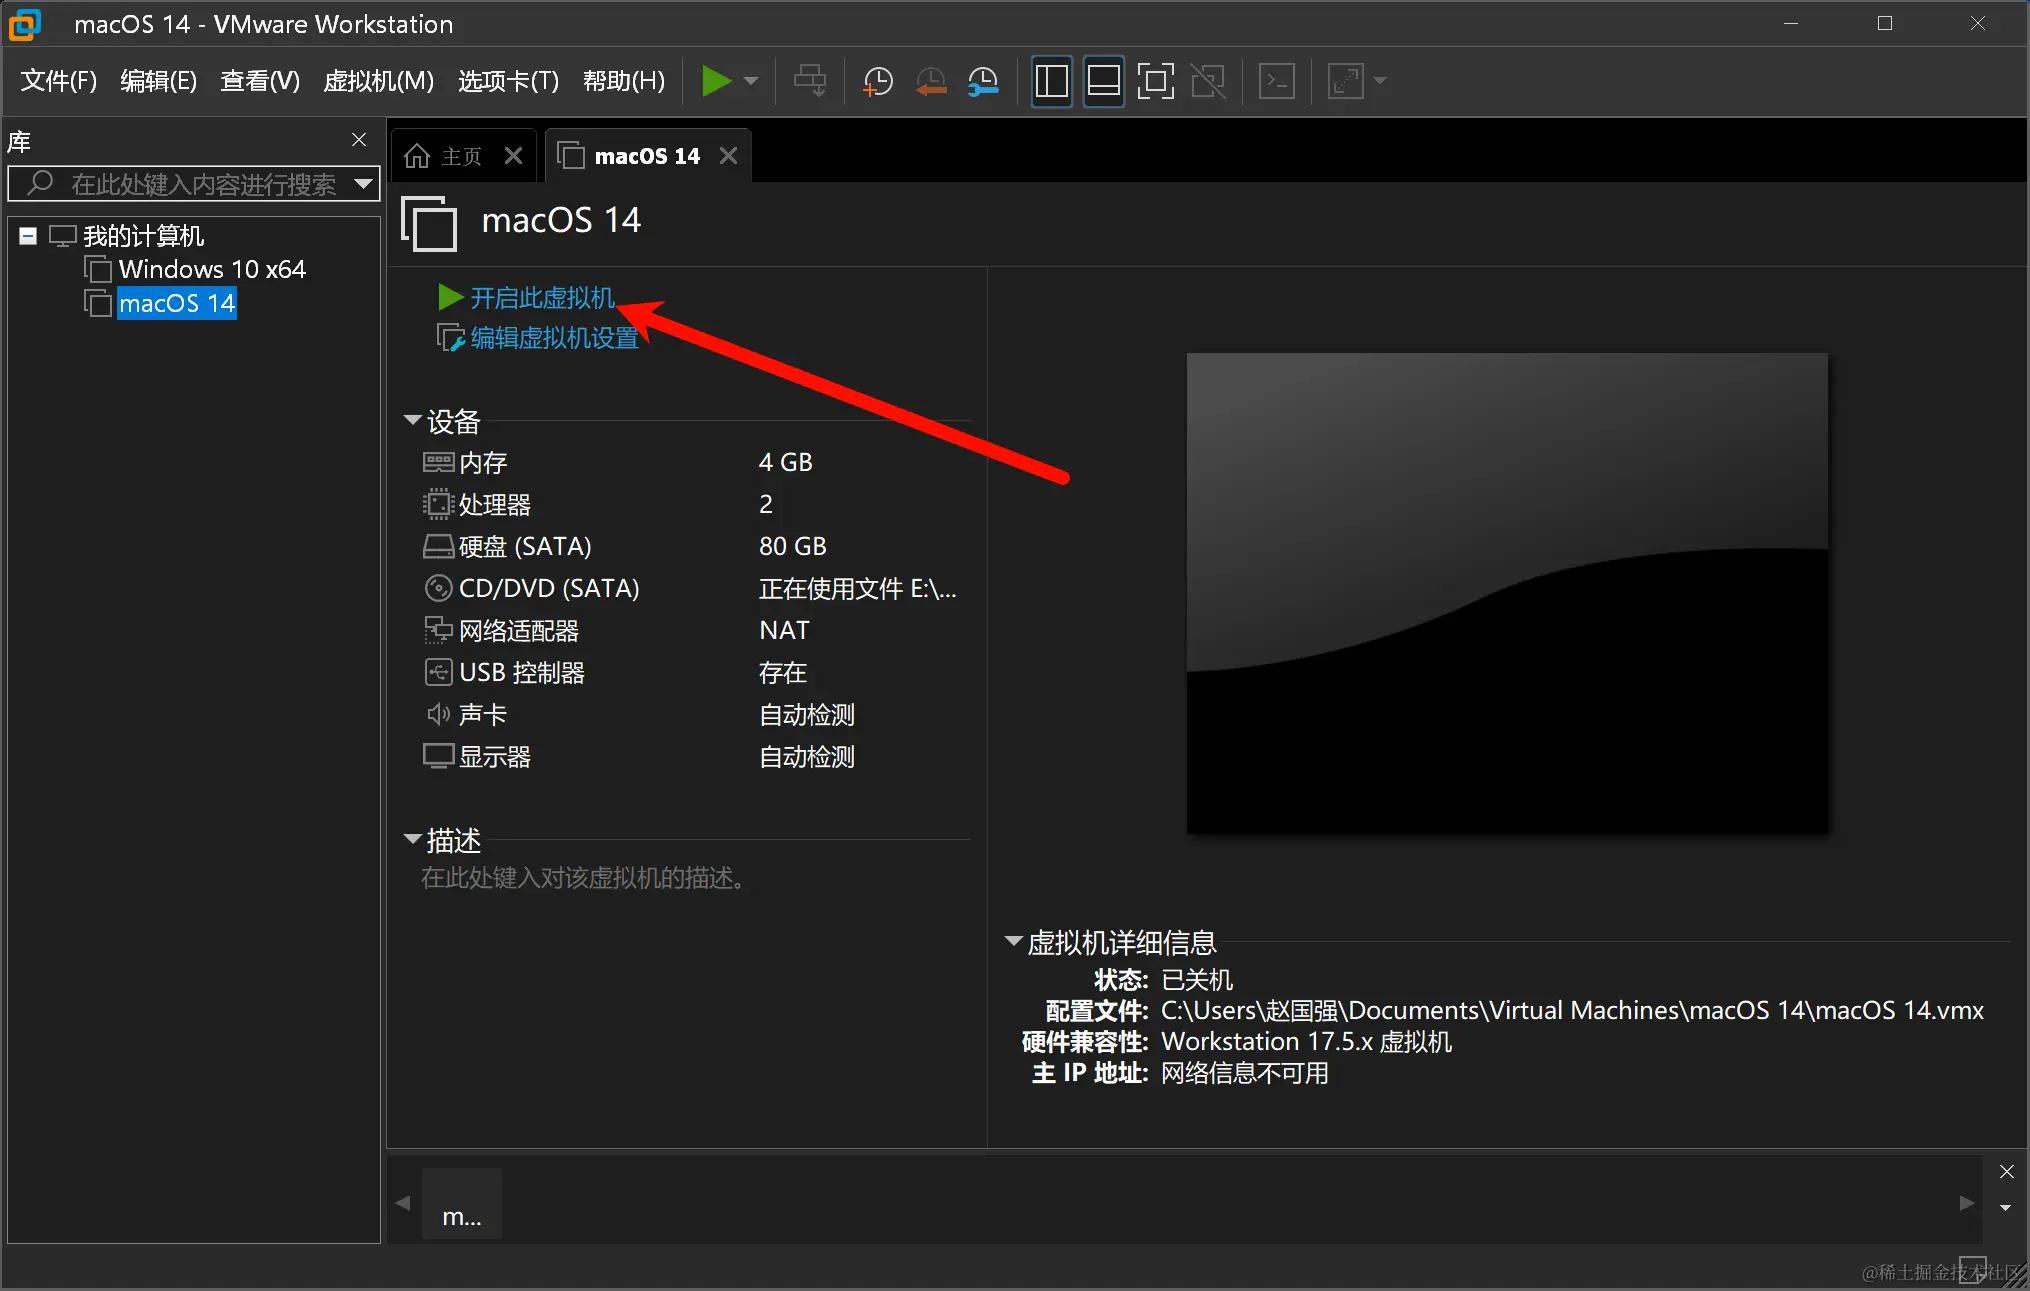Screen dimensions: 2030x1291
Task: Click the search magnifier in the library panel
Action: (x=37, y=184)
